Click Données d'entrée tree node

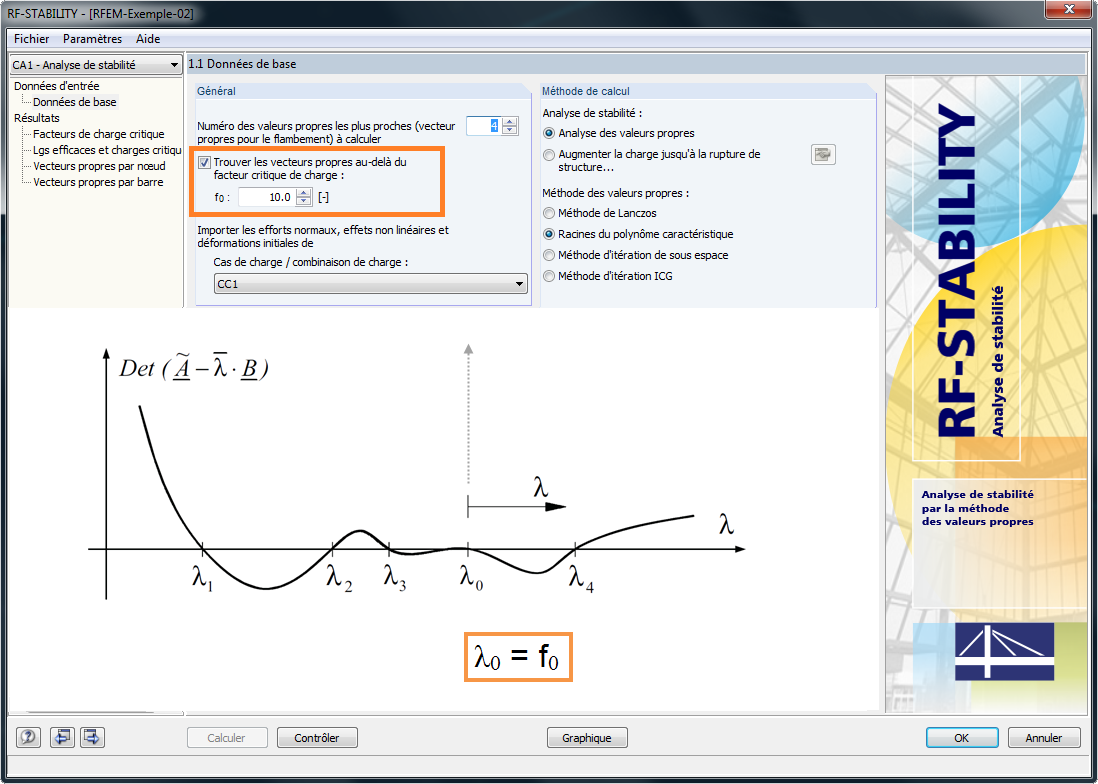tap(57, 86)
